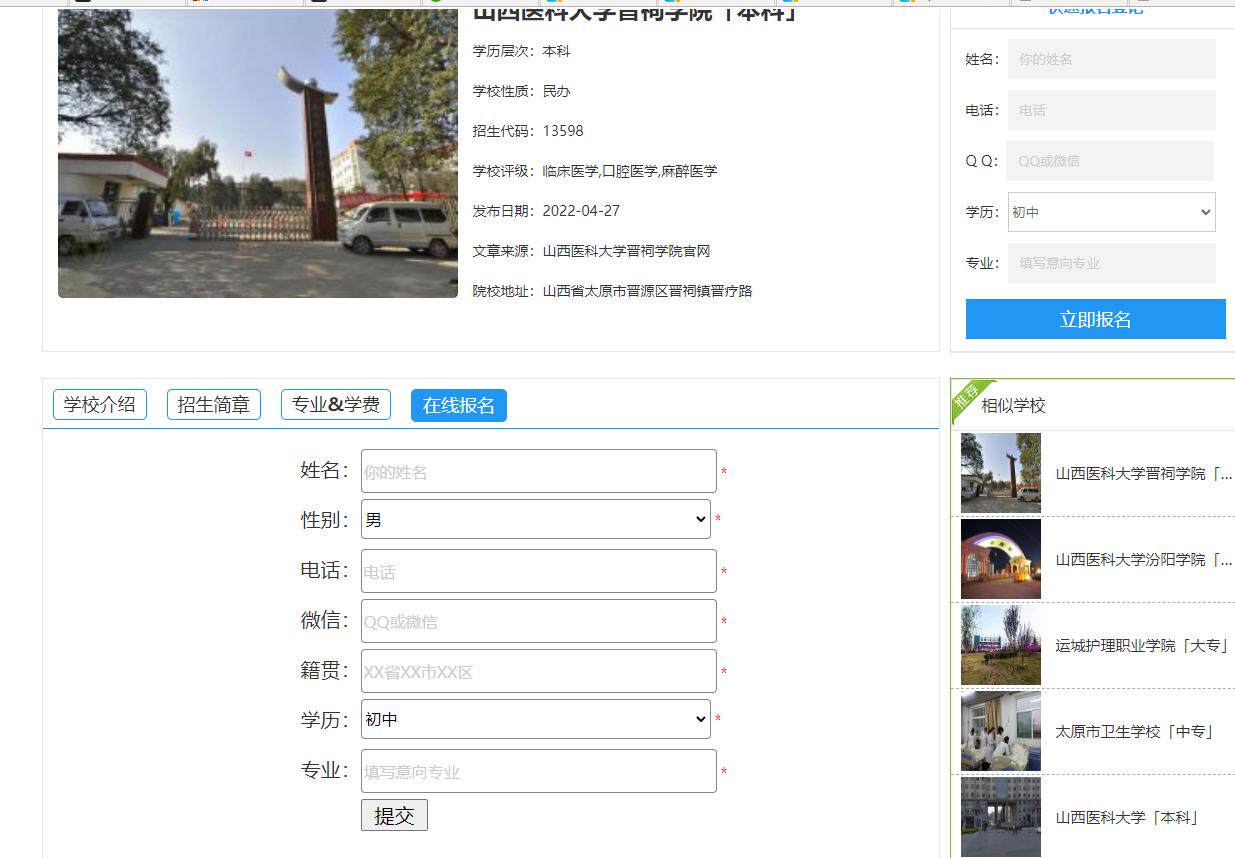The image size is (1235, 858).
Task: Open the 学校介绍 tab
Action: point(100,405)
